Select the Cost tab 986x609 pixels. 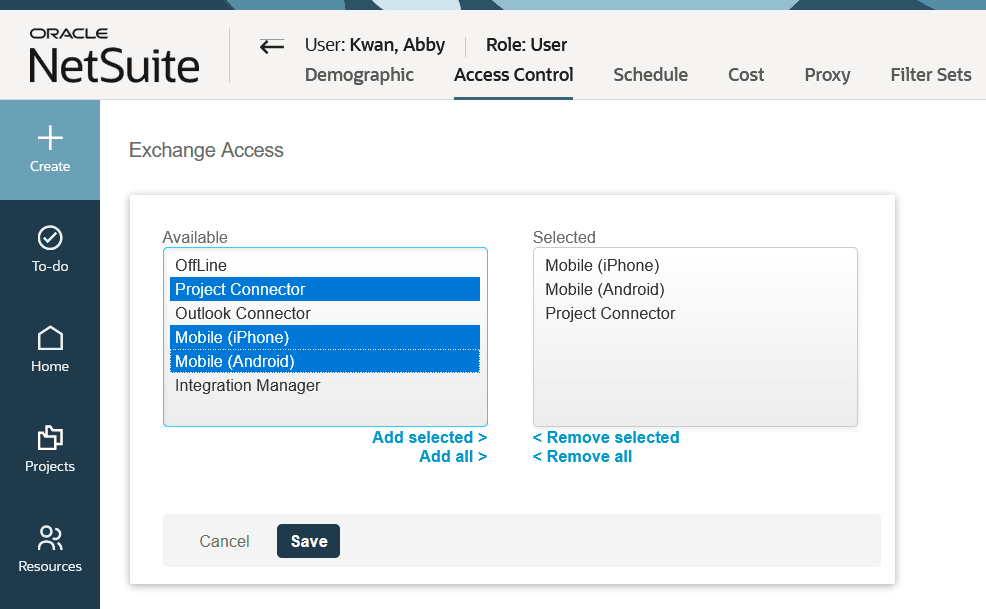pyautogui.click(x=746, y=75)
